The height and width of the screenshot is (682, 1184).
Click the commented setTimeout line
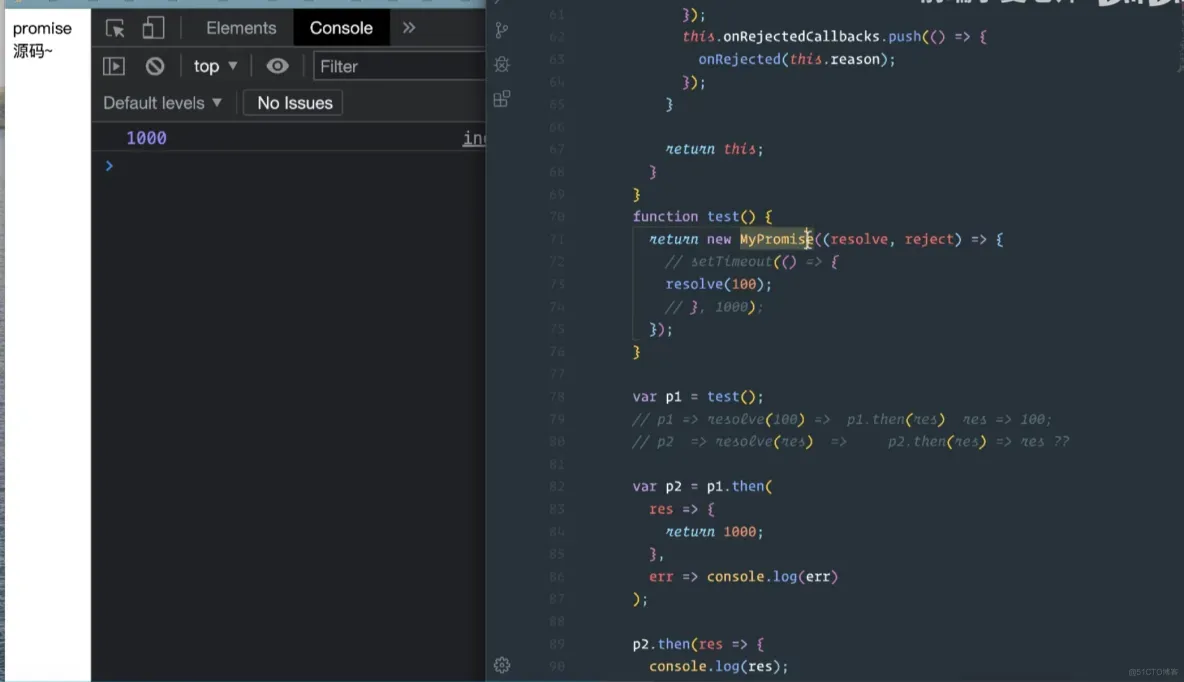(751, 261)
